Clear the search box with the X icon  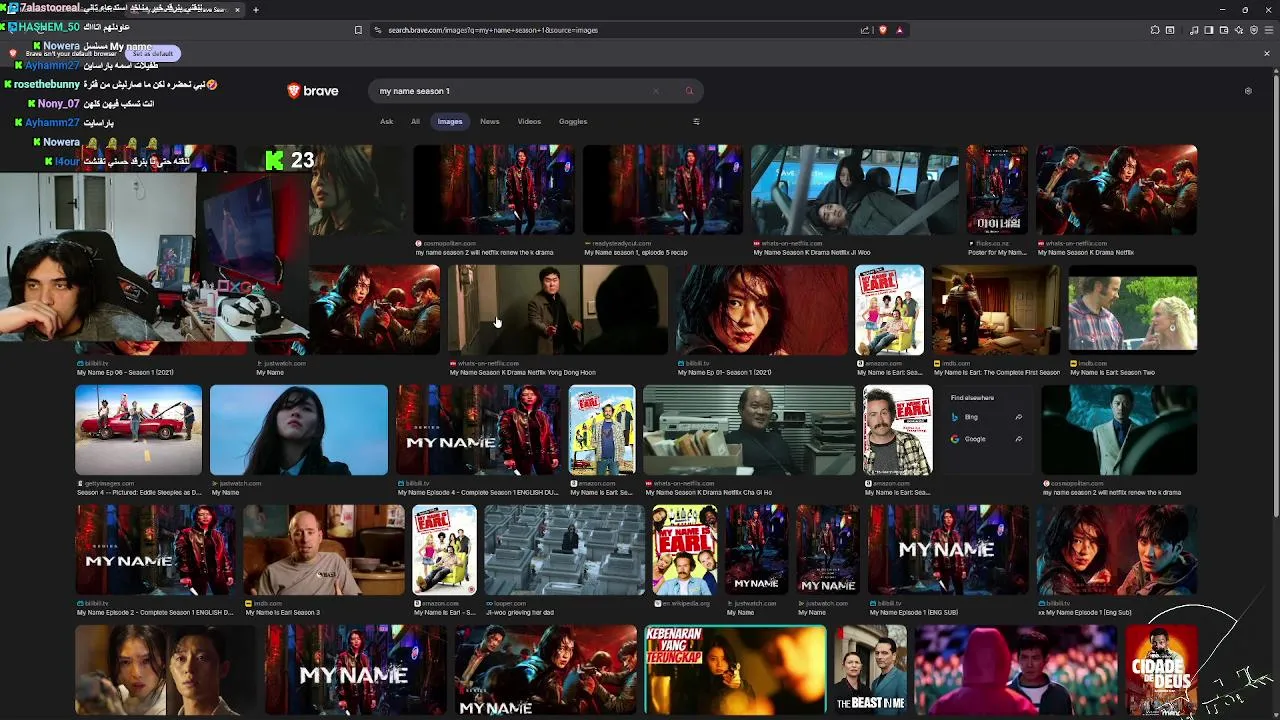tap(656, 91)
